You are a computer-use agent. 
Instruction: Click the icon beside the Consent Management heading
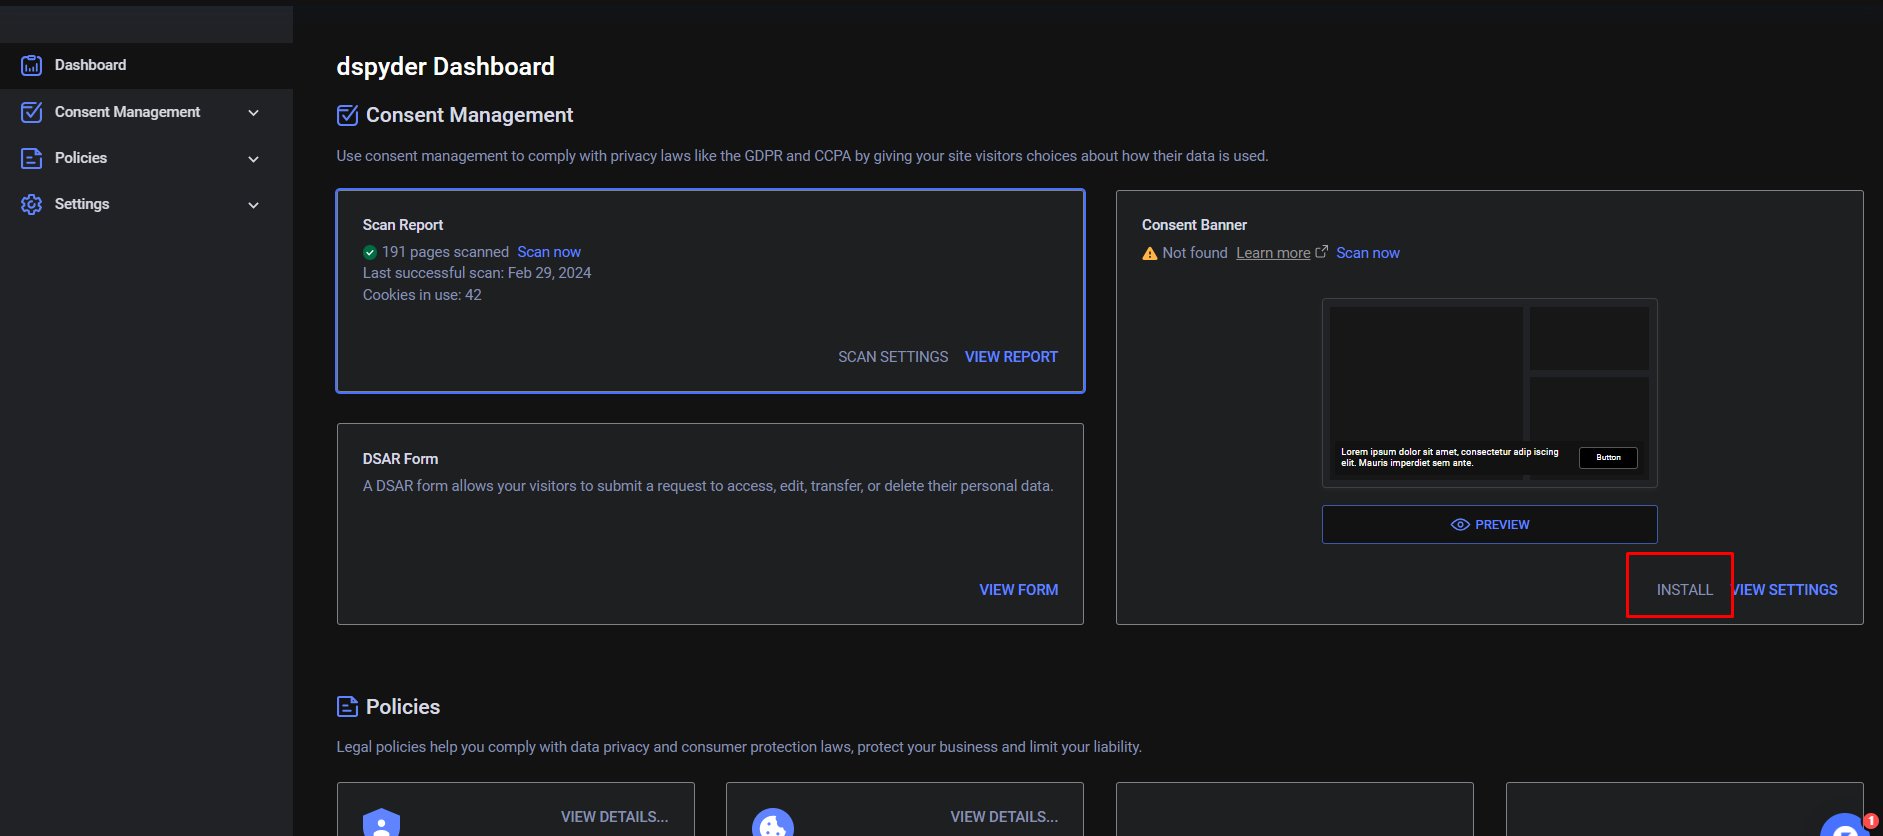[347, 115]
